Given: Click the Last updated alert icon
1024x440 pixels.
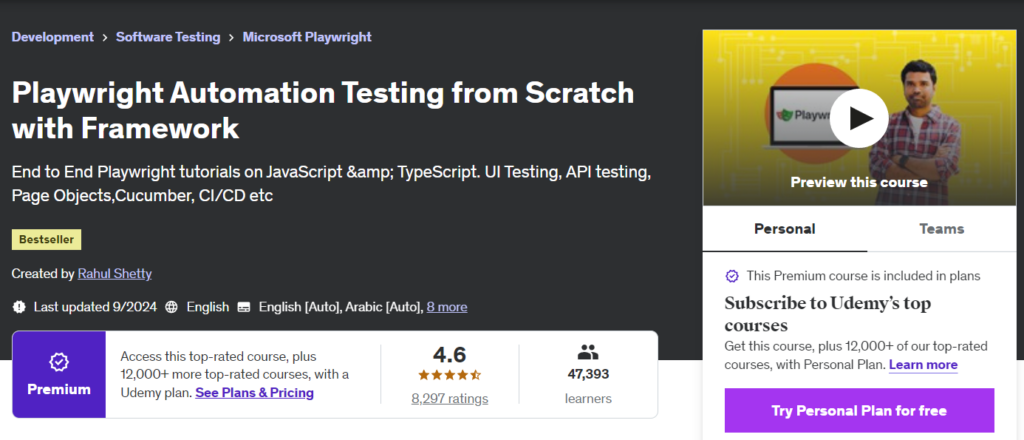Looking at the screenshot, I should tap(19, 307).
